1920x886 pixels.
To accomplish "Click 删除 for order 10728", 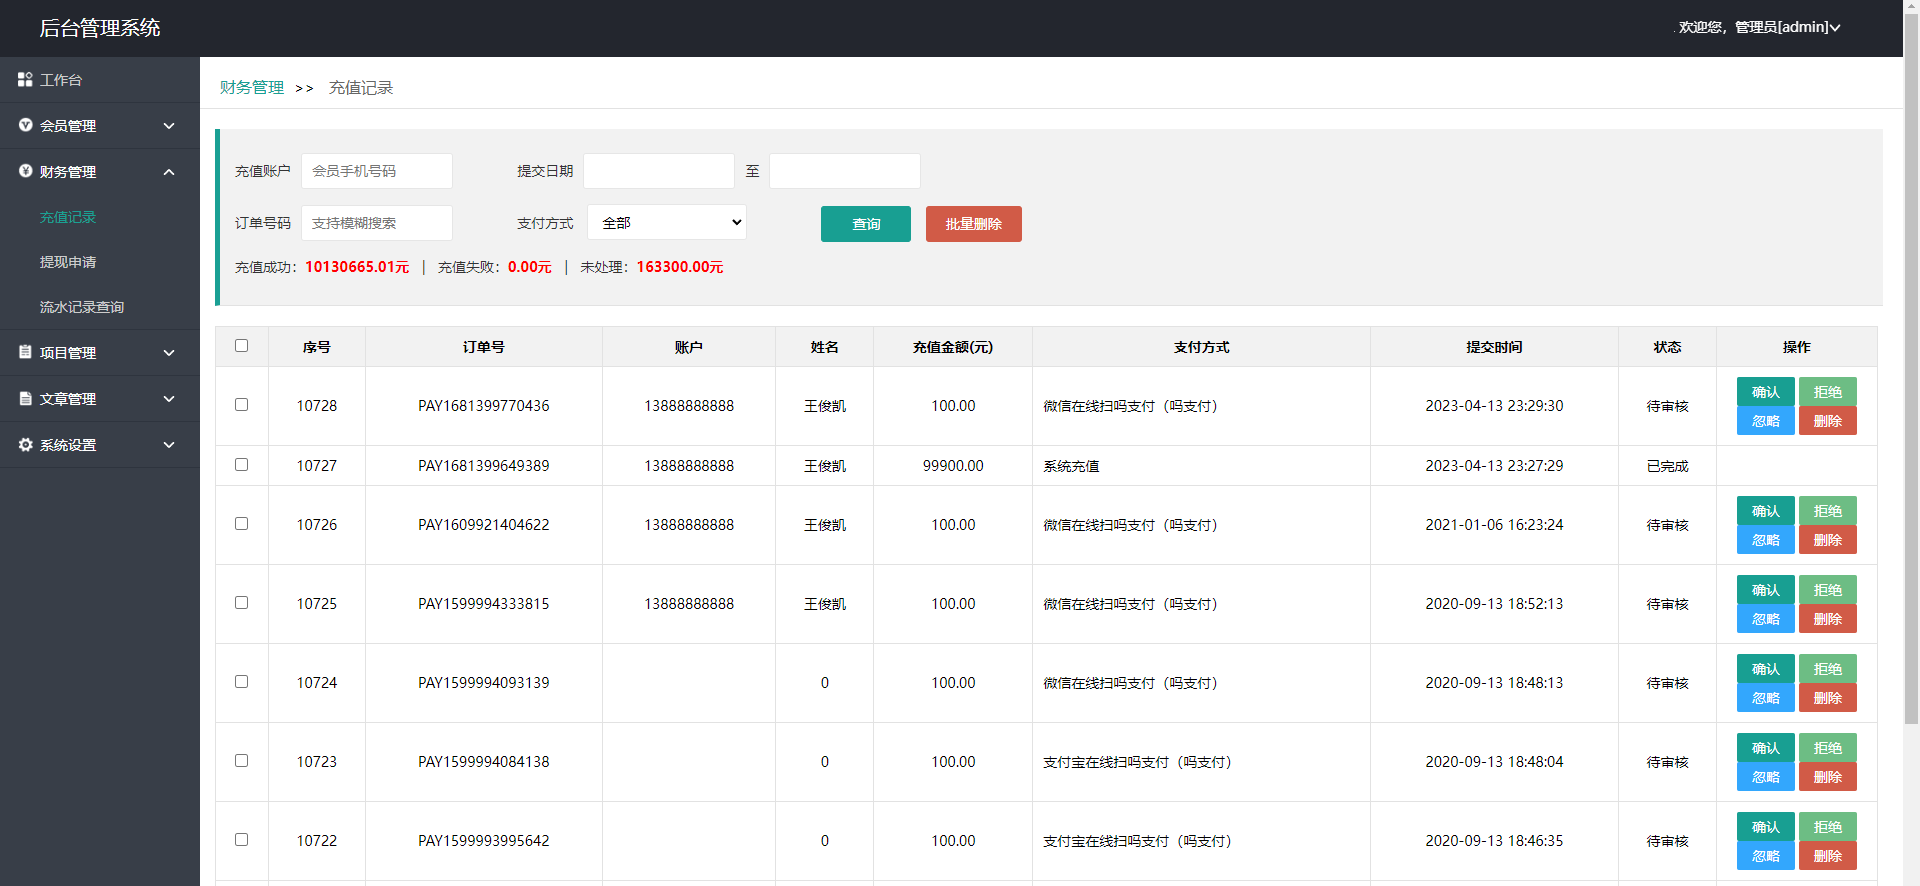I will (x=1828, y=421).
